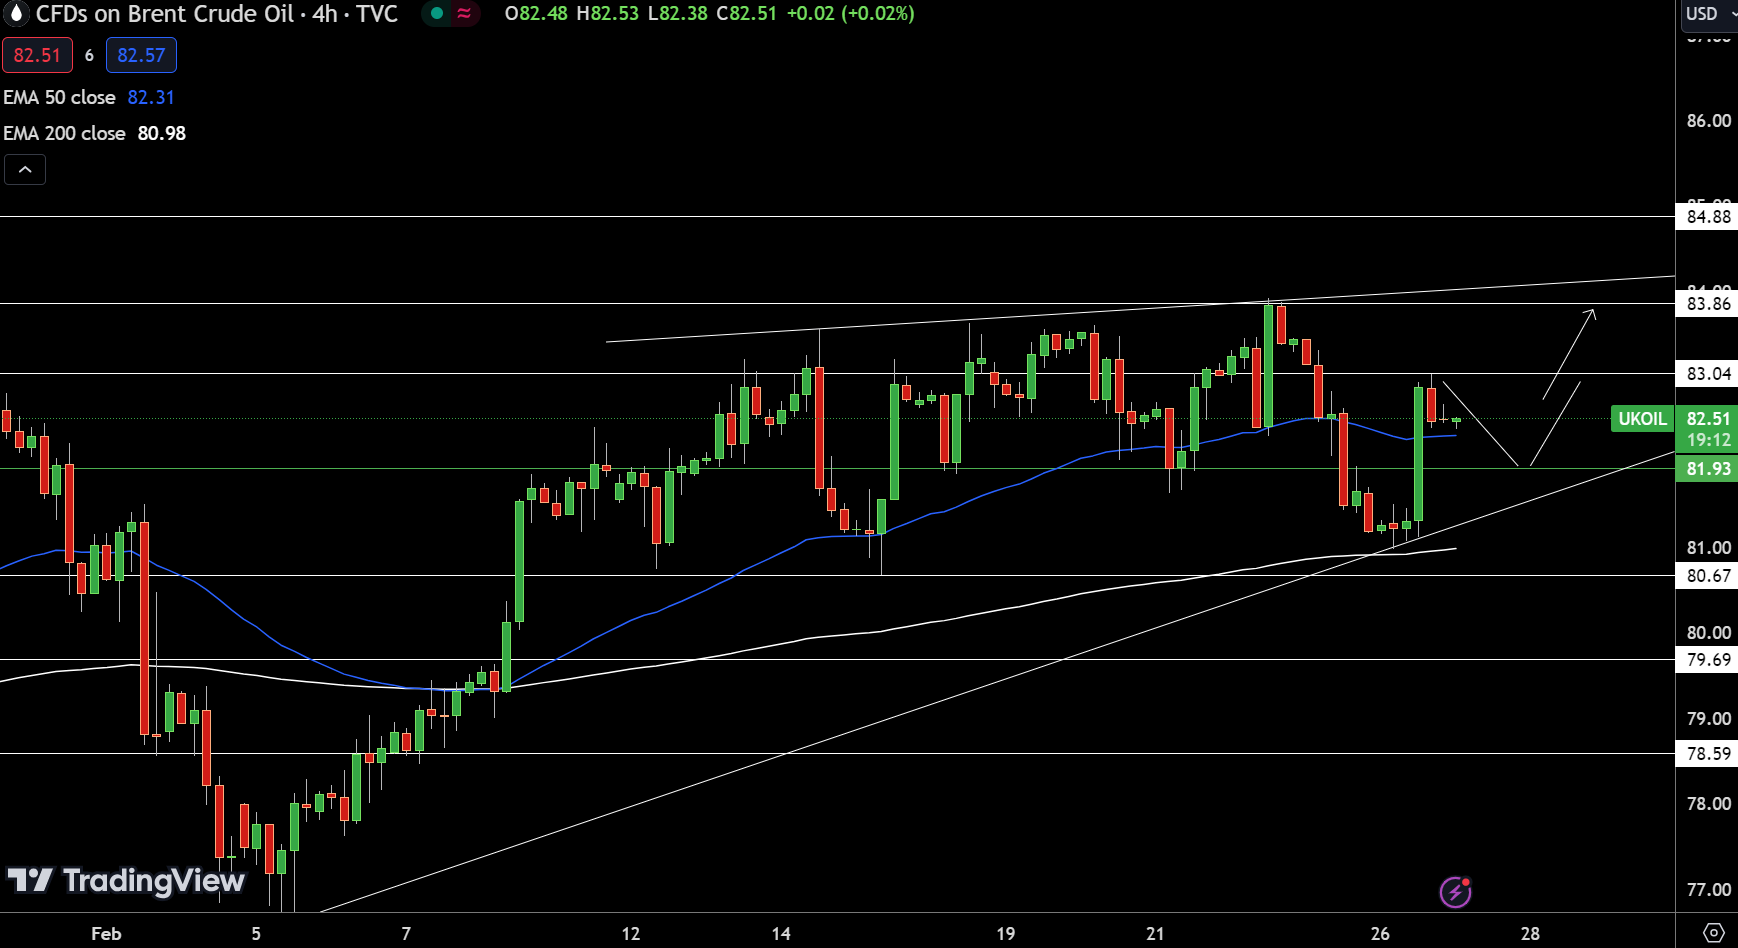Click the EMA 50 value 82.31
Screen dimensions: 1738x948
pyautogui.click(x=151, y=97)
